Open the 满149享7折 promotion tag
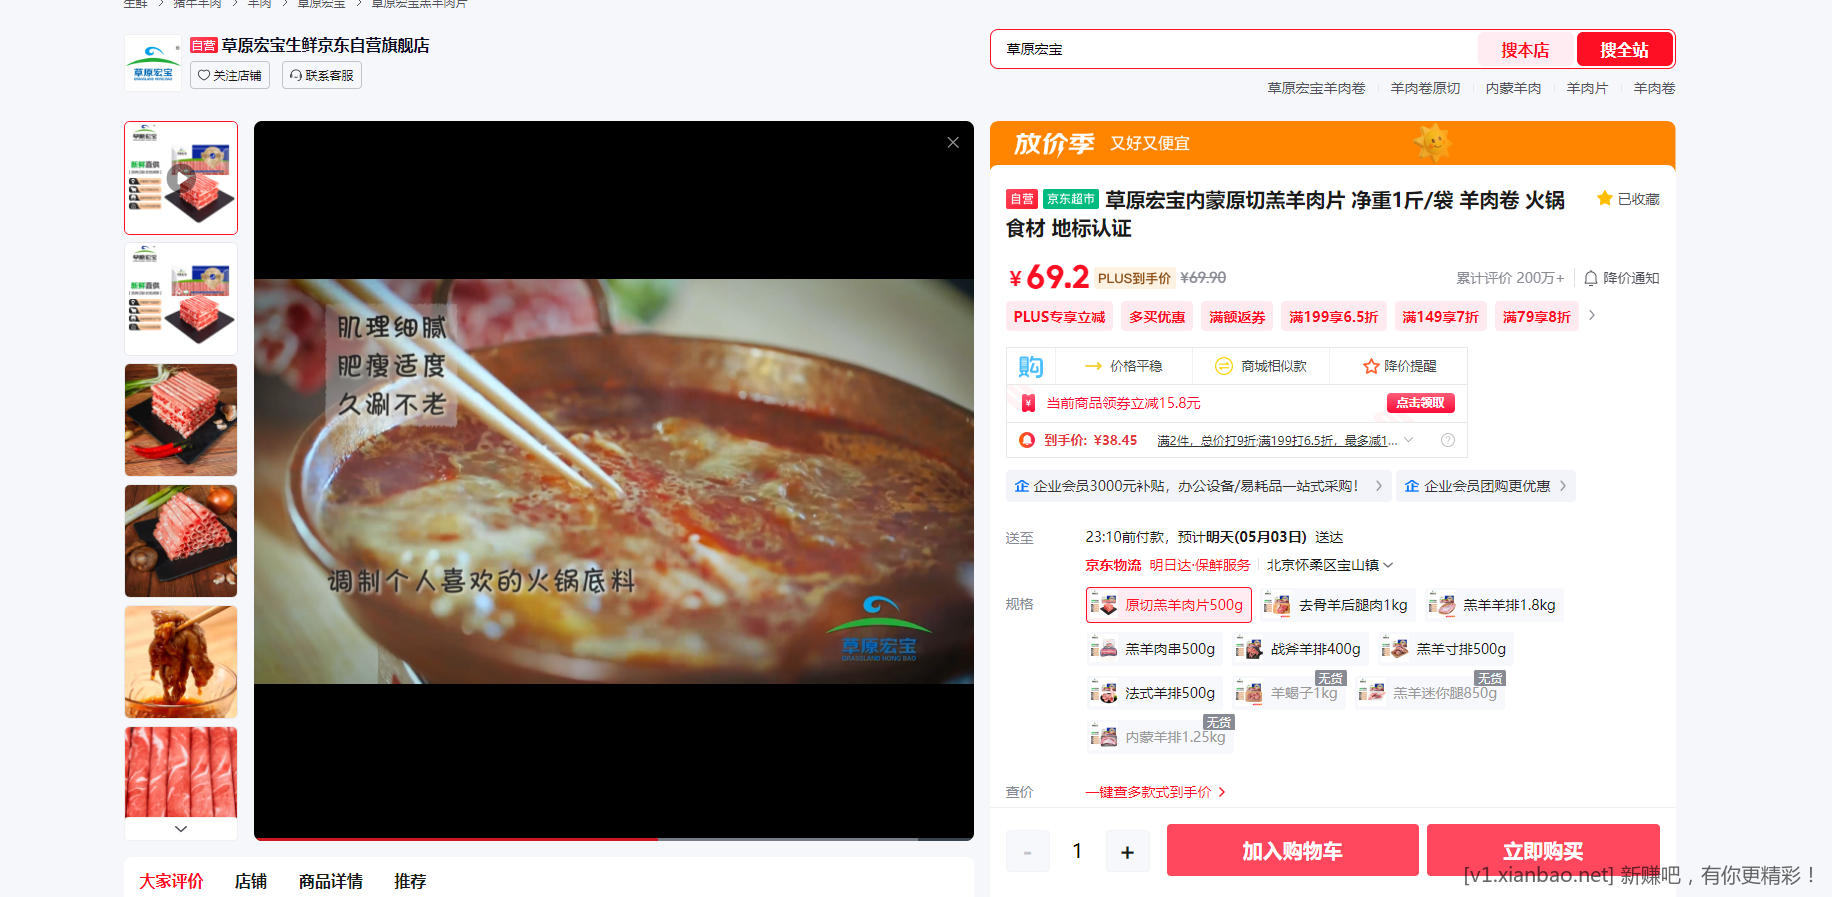The image size is (1832, 897). tap(1440, 317)
